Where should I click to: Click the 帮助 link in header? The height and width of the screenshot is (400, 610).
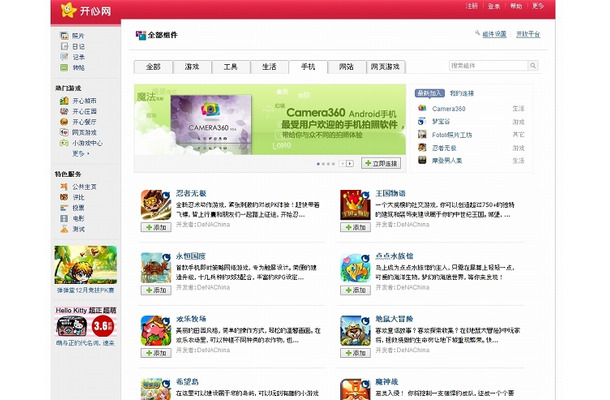click(x=516, y=6)
